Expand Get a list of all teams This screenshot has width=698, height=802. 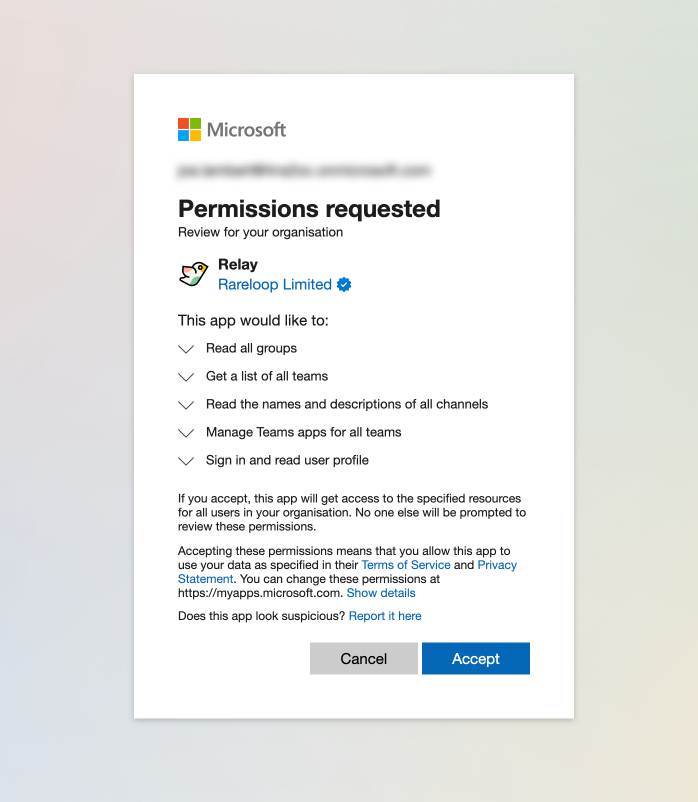coord(185,377)
